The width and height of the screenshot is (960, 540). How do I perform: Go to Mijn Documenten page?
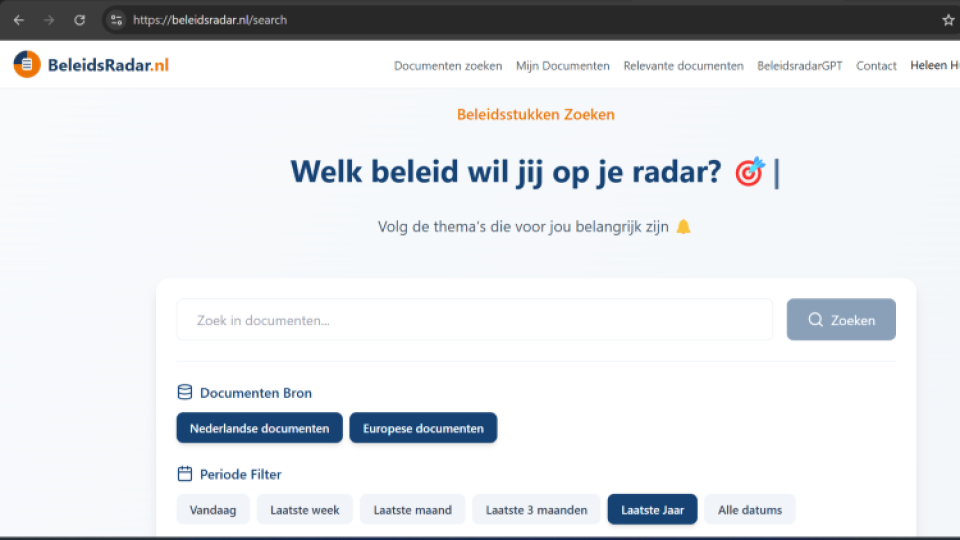pos(563,66)
